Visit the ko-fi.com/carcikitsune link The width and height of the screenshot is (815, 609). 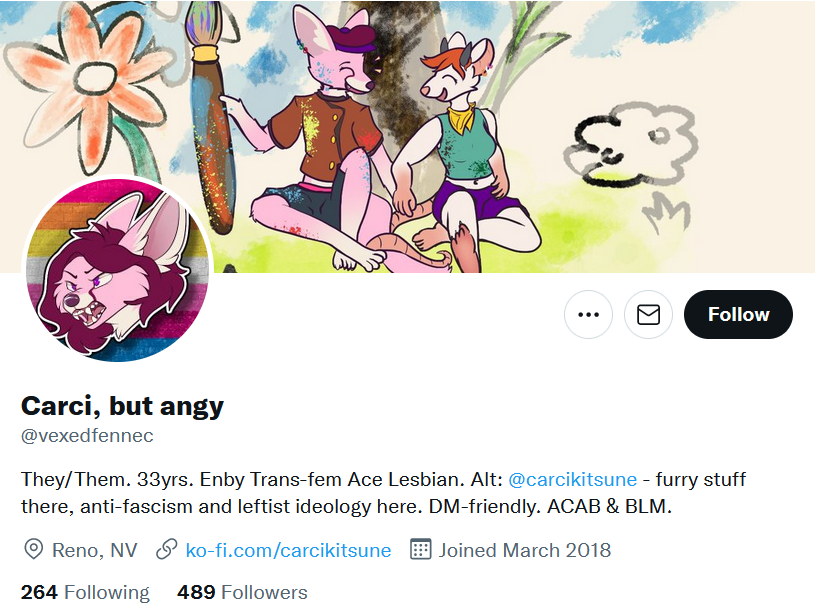coord(288,550)
